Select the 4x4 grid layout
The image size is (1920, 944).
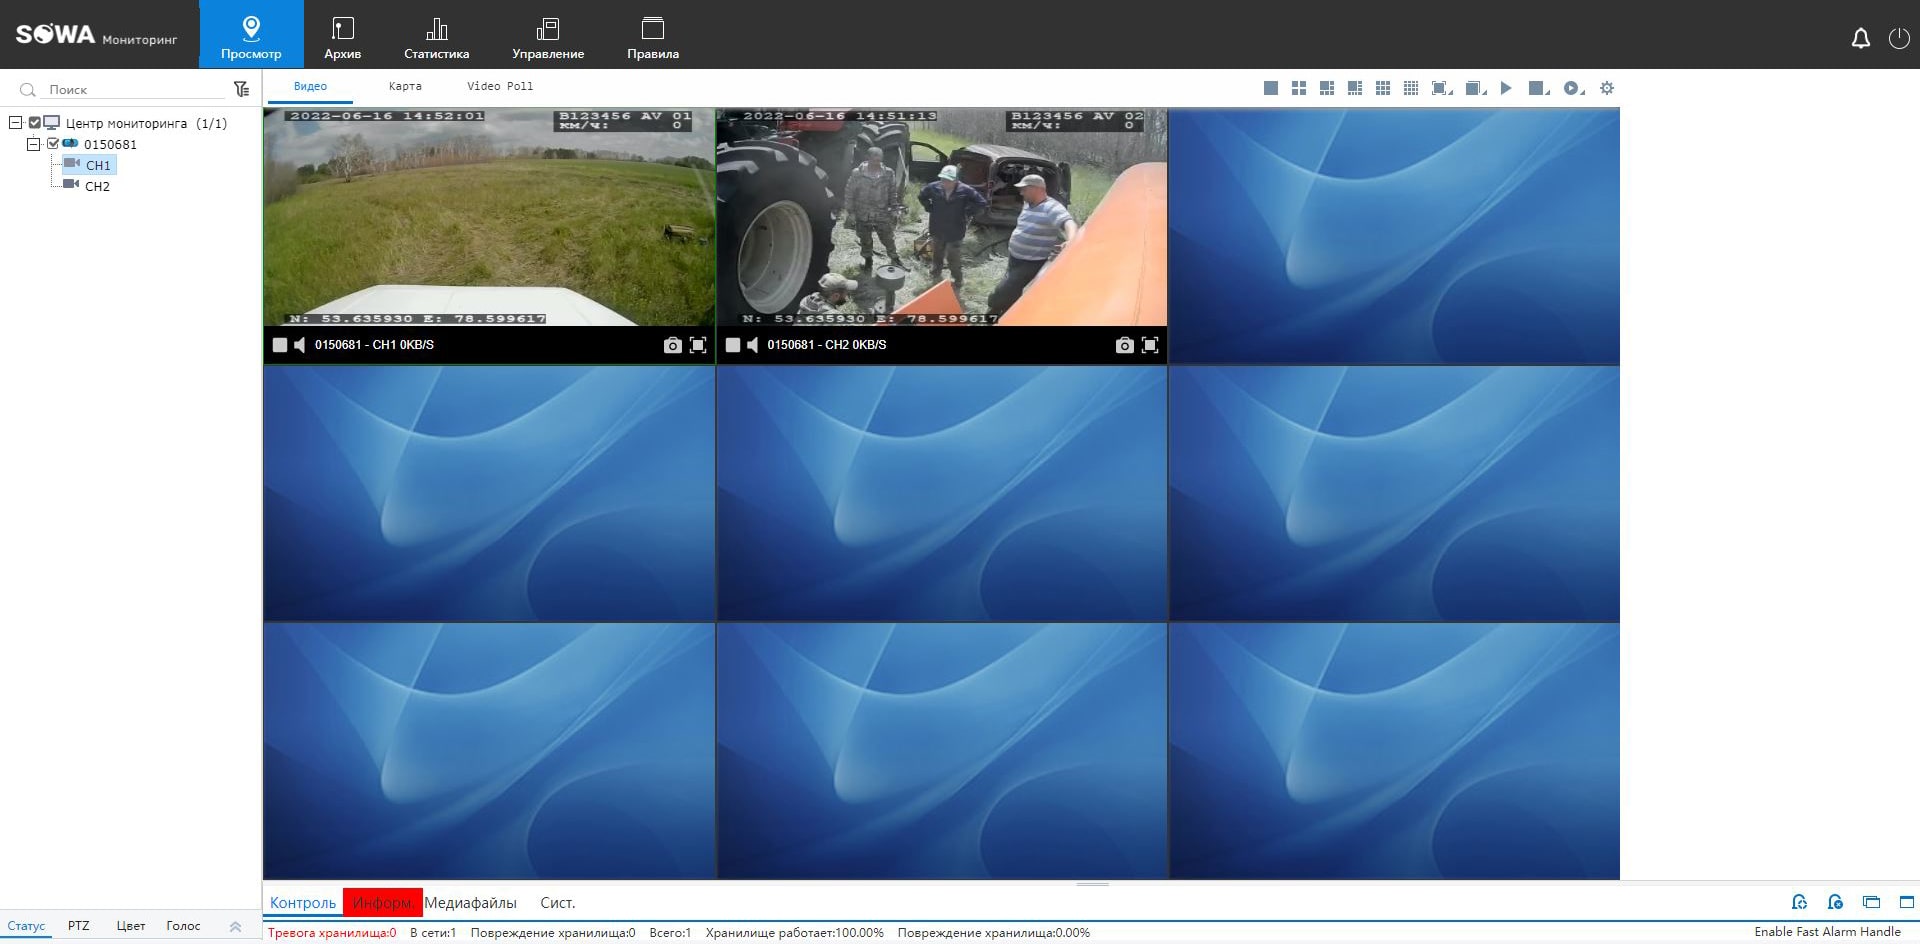point(1412,88)
